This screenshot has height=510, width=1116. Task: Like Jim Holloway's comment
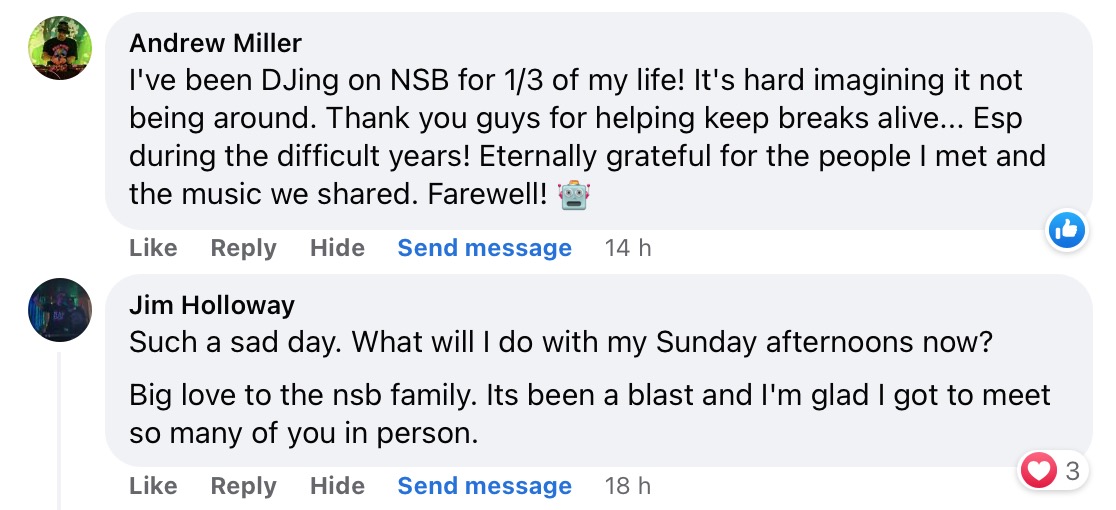[x=153, y=486]
